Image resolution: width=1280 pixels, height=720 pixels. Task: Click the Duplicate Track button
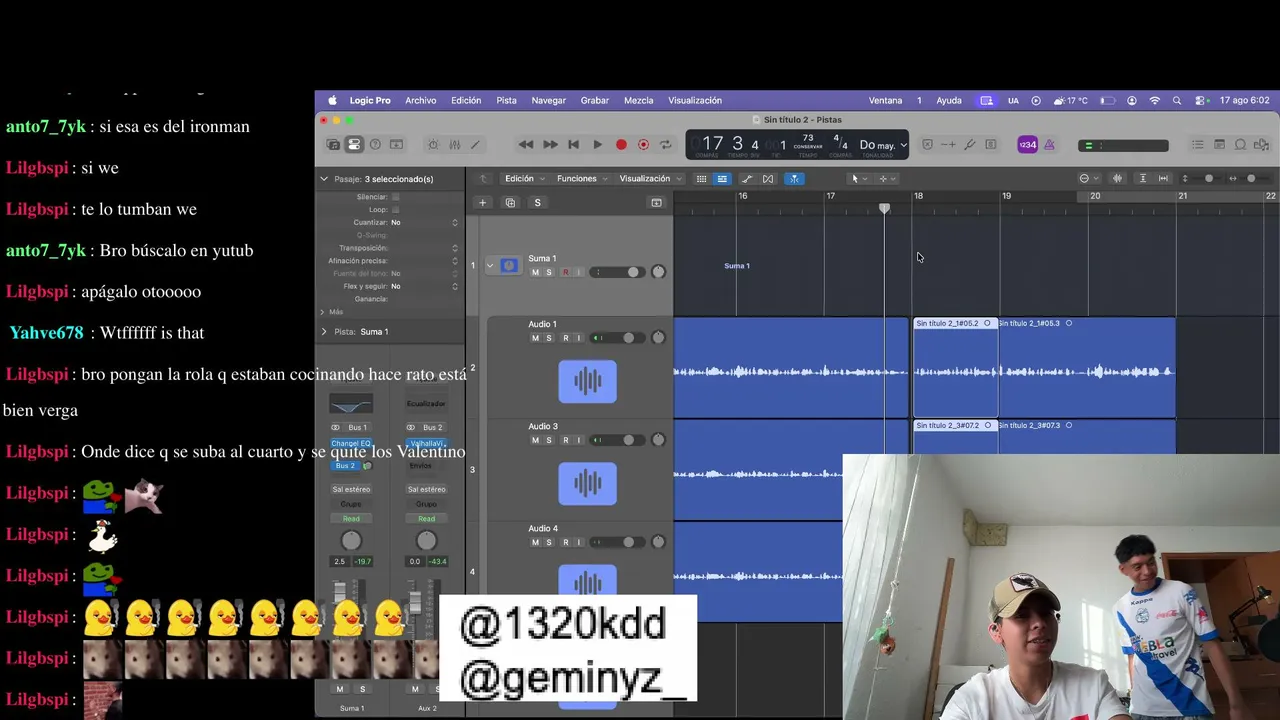(x=510, y=203)
